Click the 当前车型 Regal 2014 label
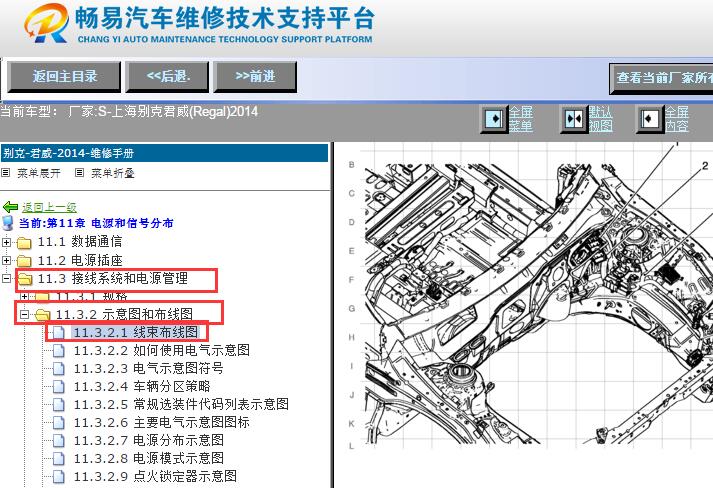Viewport: 713px width, 488px height. 129,111
